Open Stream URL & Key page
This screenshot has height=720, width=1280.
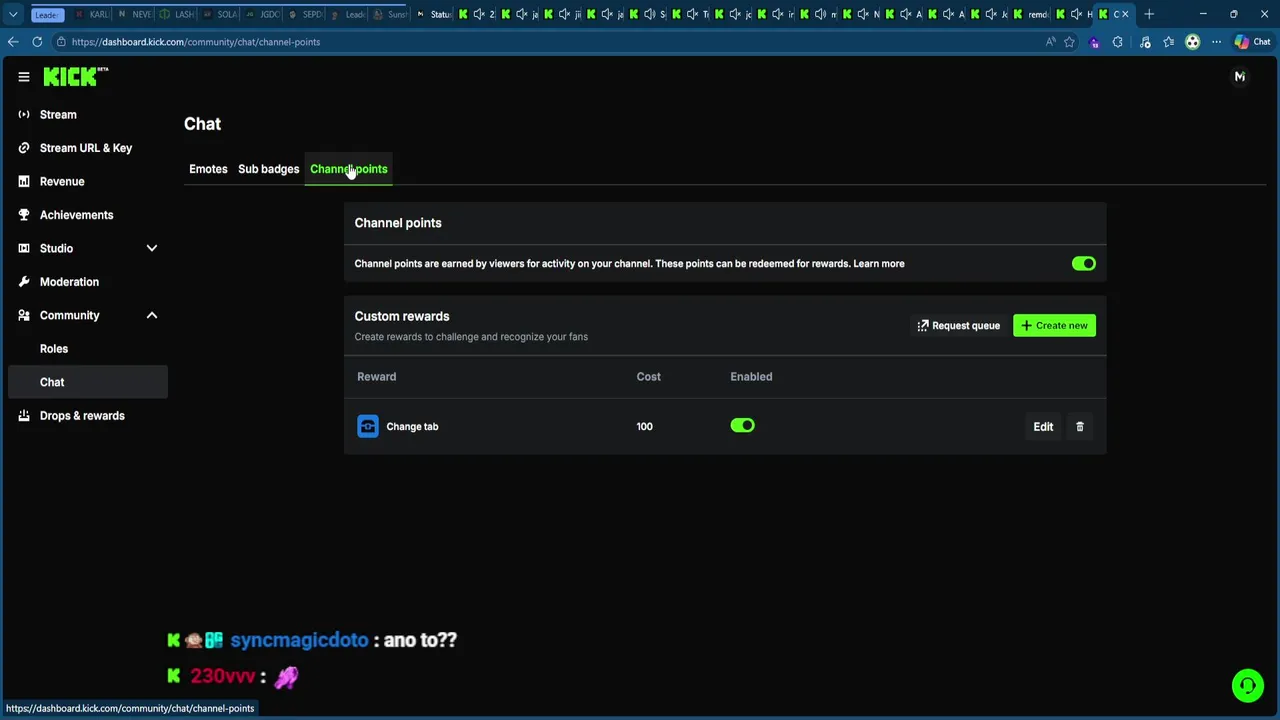coord(86,148)
